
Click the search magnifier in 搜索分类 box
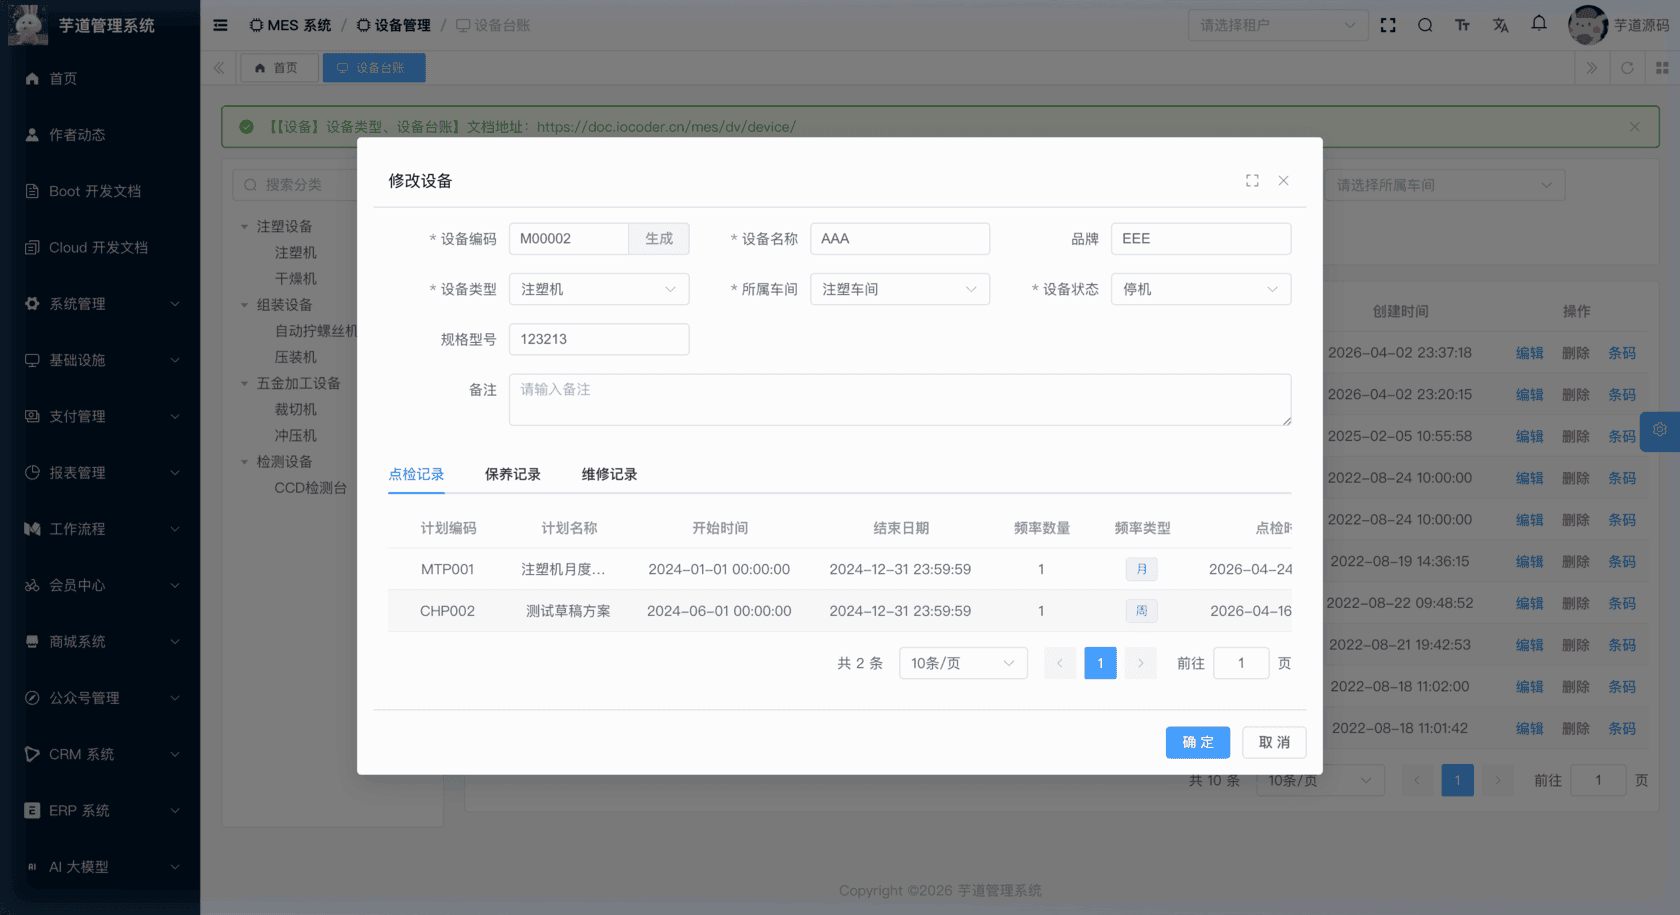tap(250, 184)
